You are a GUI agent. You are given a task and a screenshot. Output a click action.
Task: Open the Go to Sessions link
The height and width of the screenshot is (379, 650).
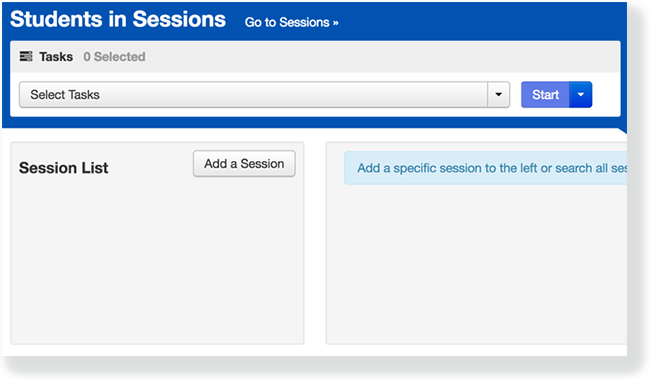pos(291,22)
